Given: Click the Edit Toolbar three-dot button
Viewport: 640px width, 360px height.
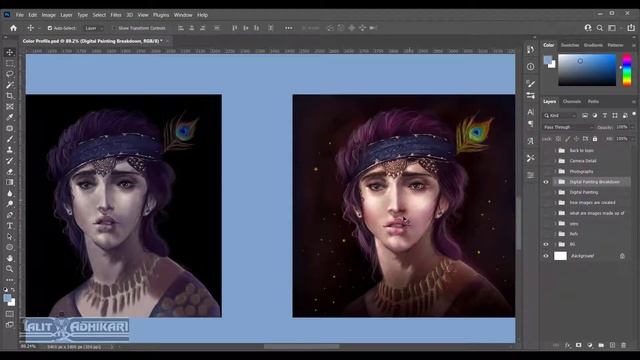Looking at the screenshot, I should [10, 280].
